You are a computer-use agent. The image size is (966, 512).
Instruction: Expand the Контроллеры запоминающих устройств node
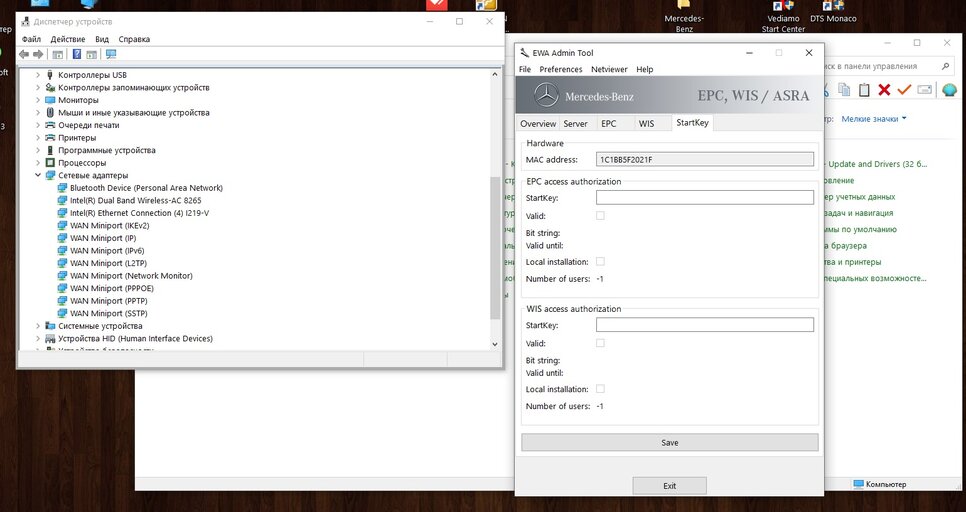pos(38,87)
